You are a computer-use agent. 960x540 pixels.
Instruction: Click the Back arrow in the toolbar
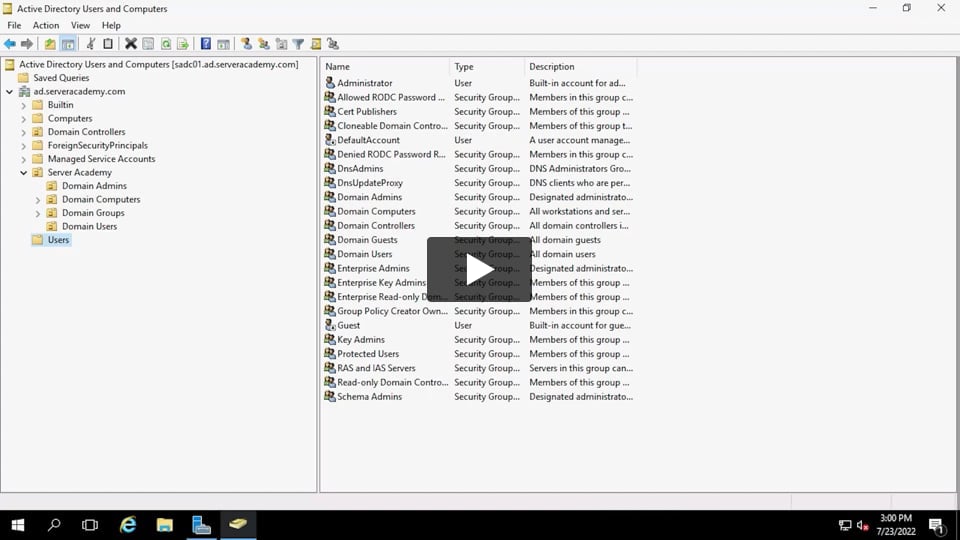(10, 44)
